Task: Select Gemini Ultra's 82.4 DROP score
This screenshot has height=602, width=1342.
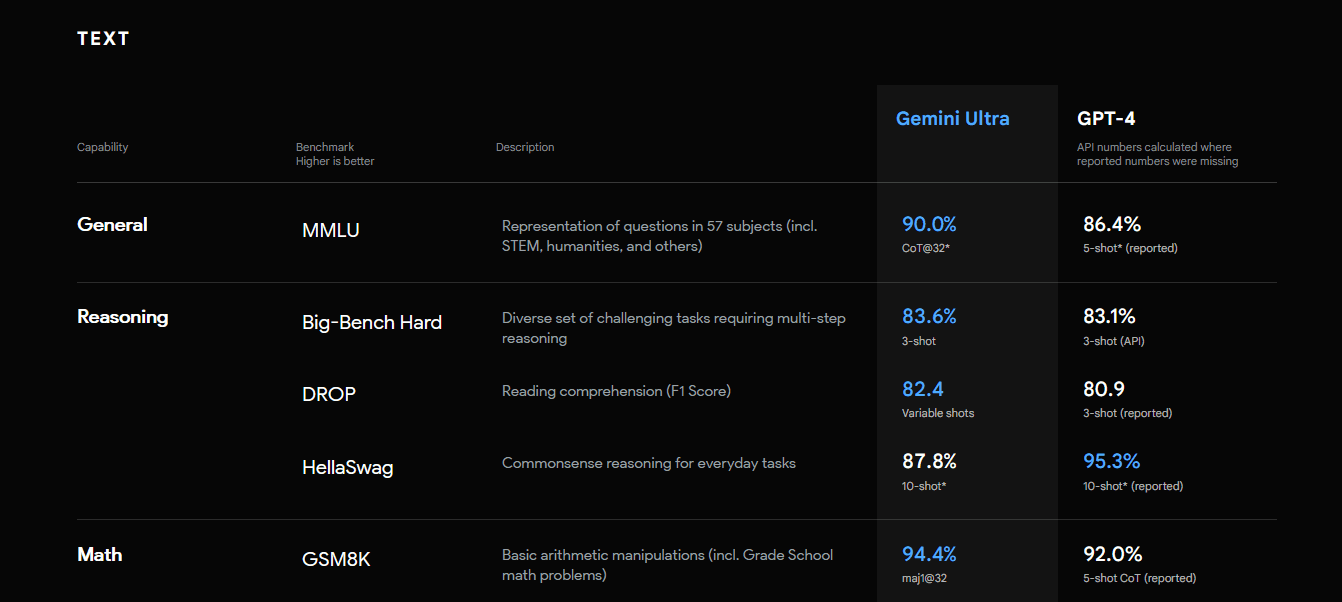Action: pyautogui.click(x=923, y=389)
